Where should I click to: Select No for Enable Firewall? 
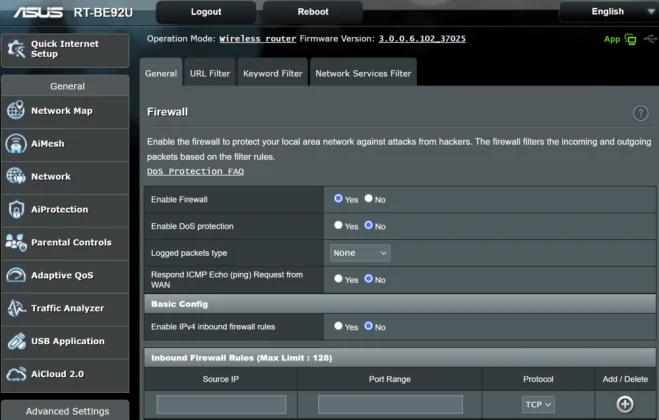[369, 198]
